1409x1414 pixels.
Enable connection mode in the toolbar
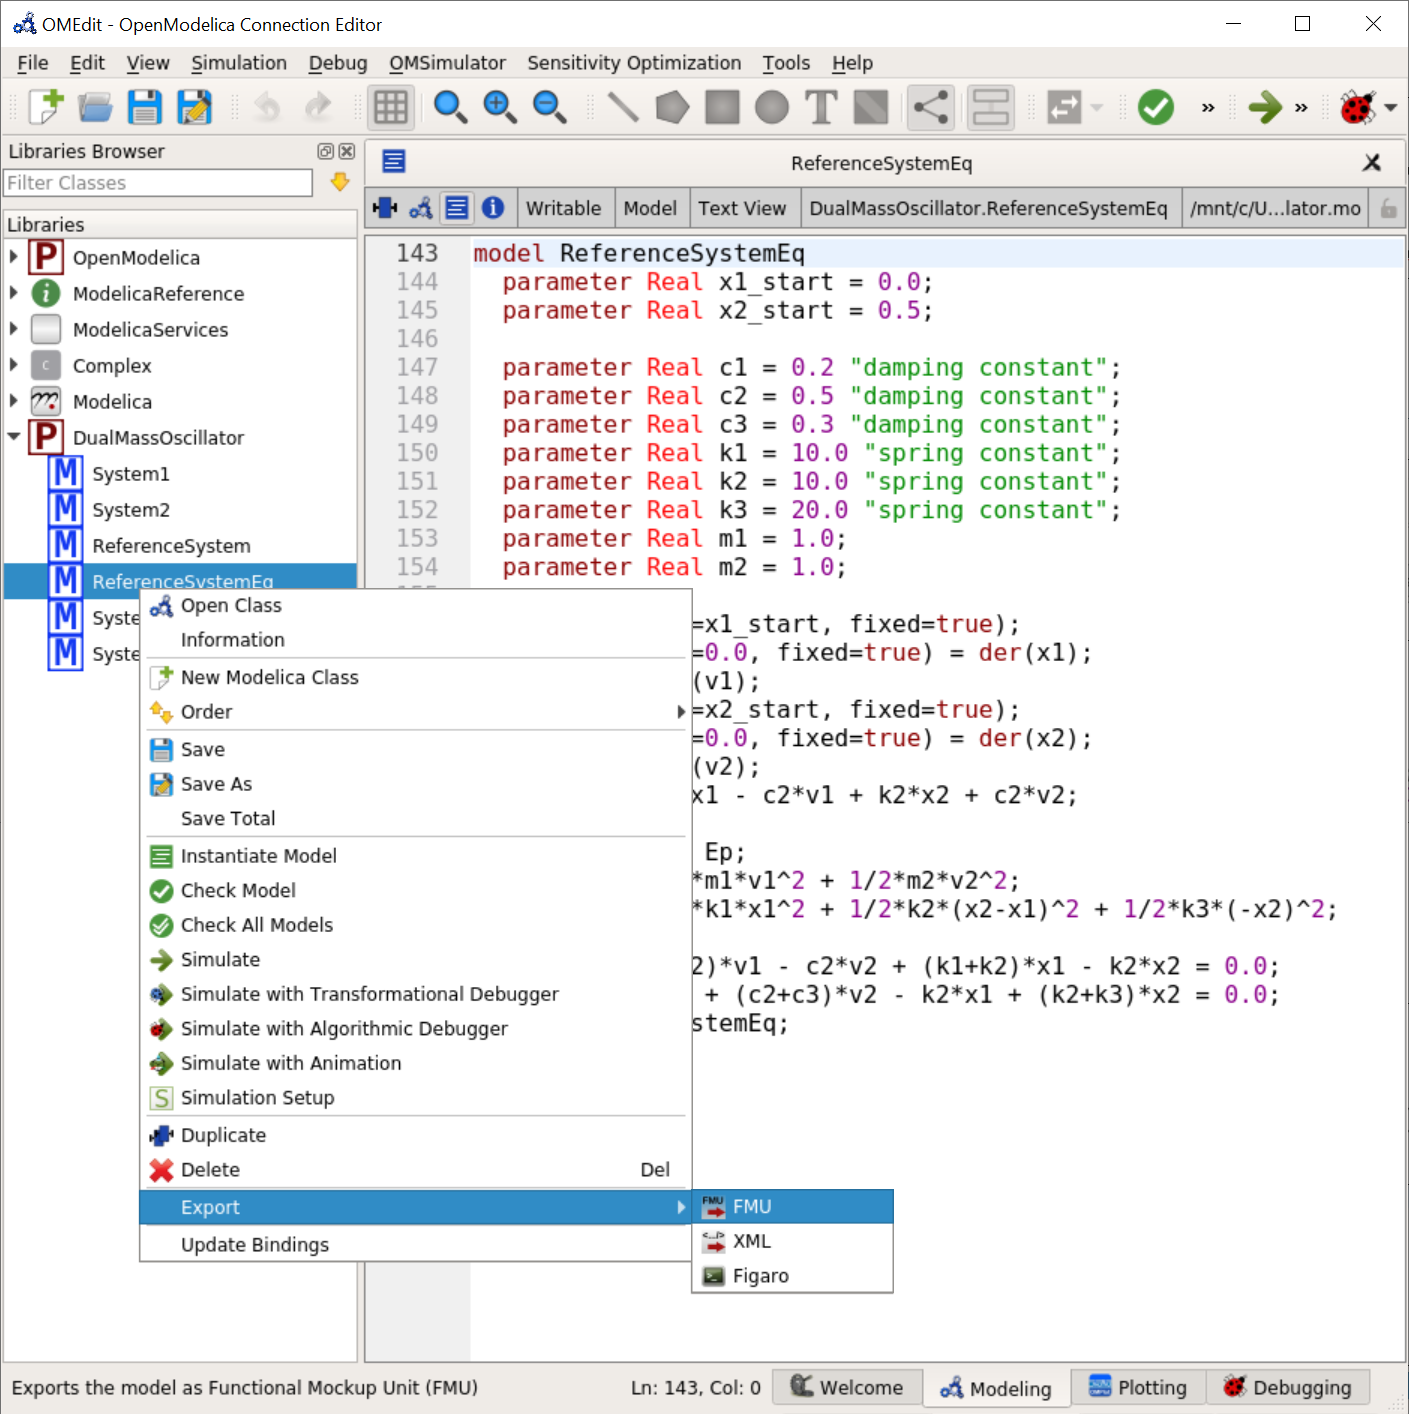click(930, 107)
